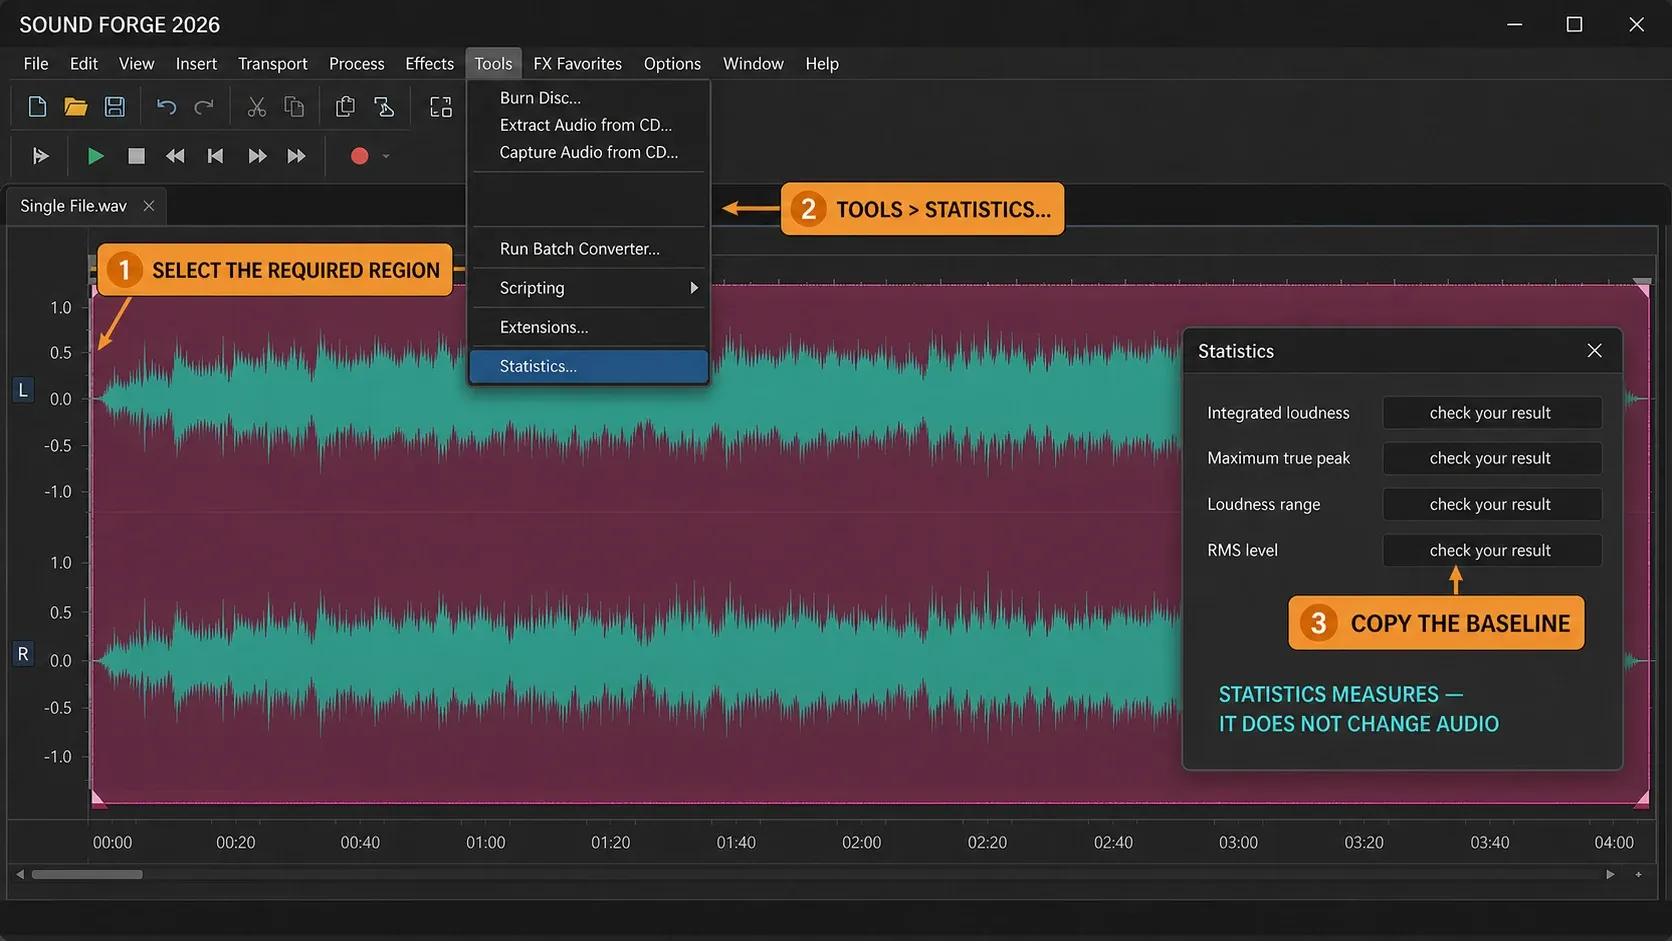Open the Options menu
Viewport: 1672px width, 941px height.
pos(672,63)
